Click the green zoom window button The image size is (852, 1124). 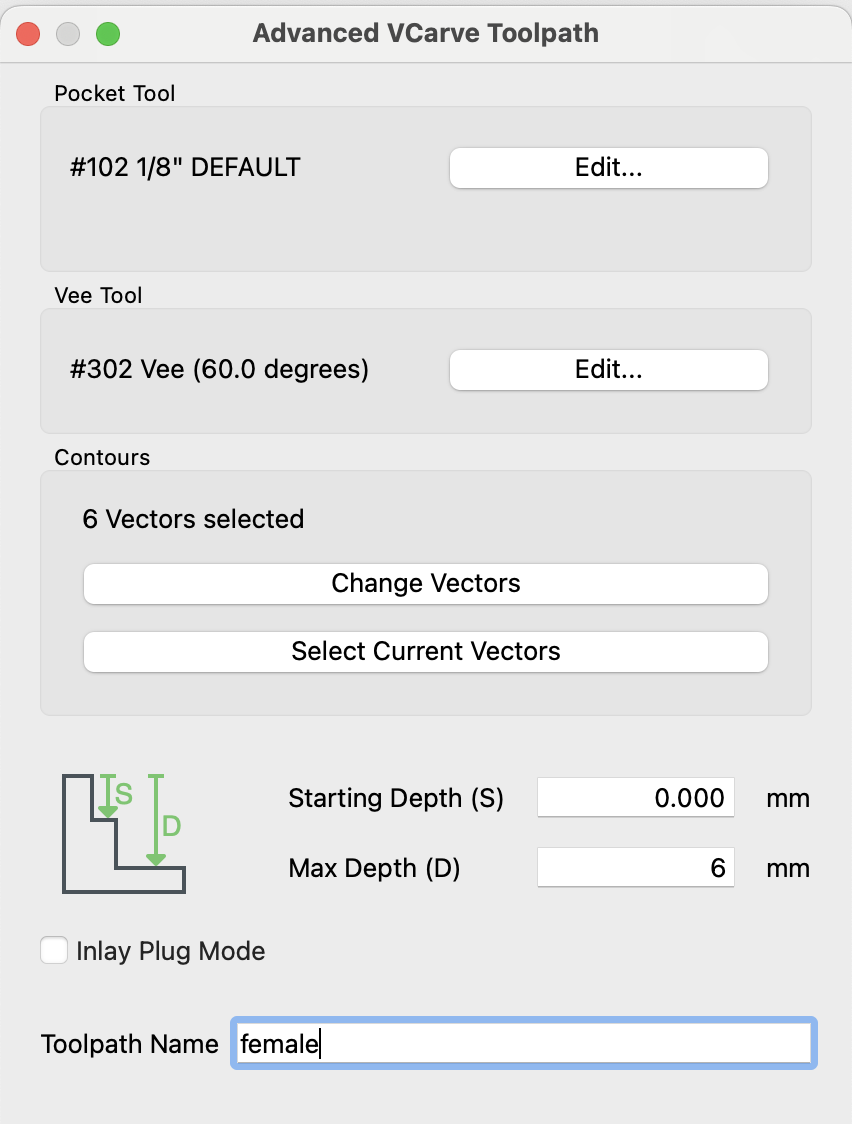click(x=107, y=33)
